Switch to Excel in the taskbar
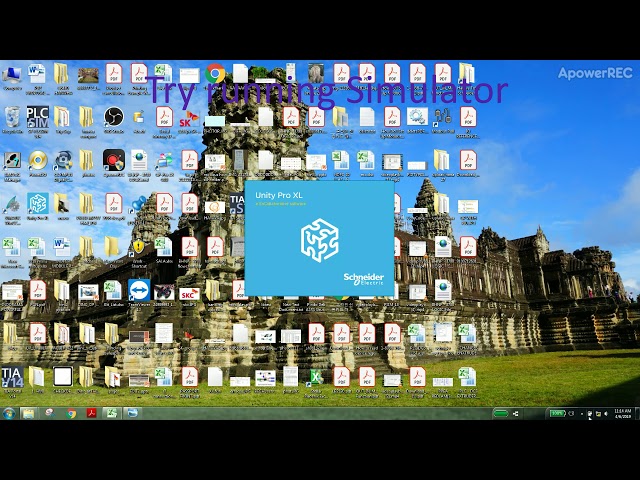Viewport: 640px width, 480px height. coord(111,413)
